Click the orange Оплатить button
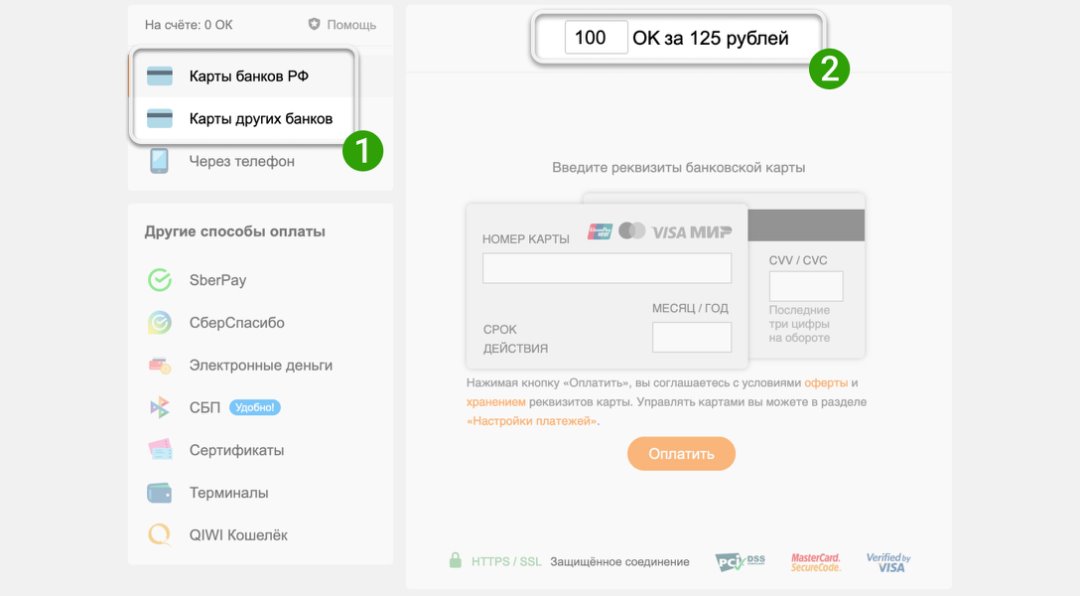Viewport: 1080px width, 596px height. [x=681, y=453]
